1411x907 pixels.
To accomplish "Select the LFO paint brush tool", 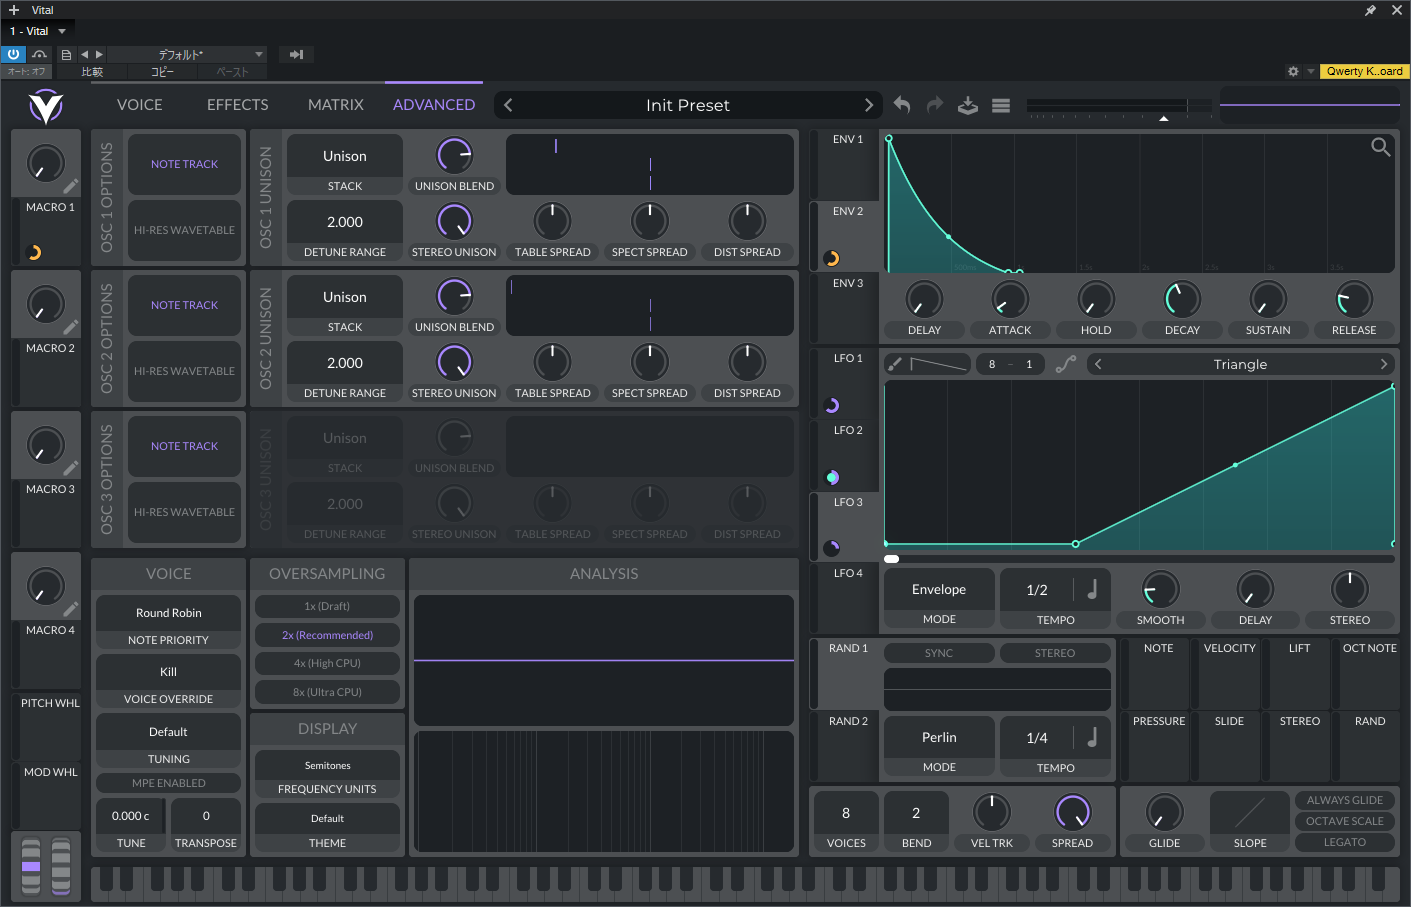I will tap(895, 364).
